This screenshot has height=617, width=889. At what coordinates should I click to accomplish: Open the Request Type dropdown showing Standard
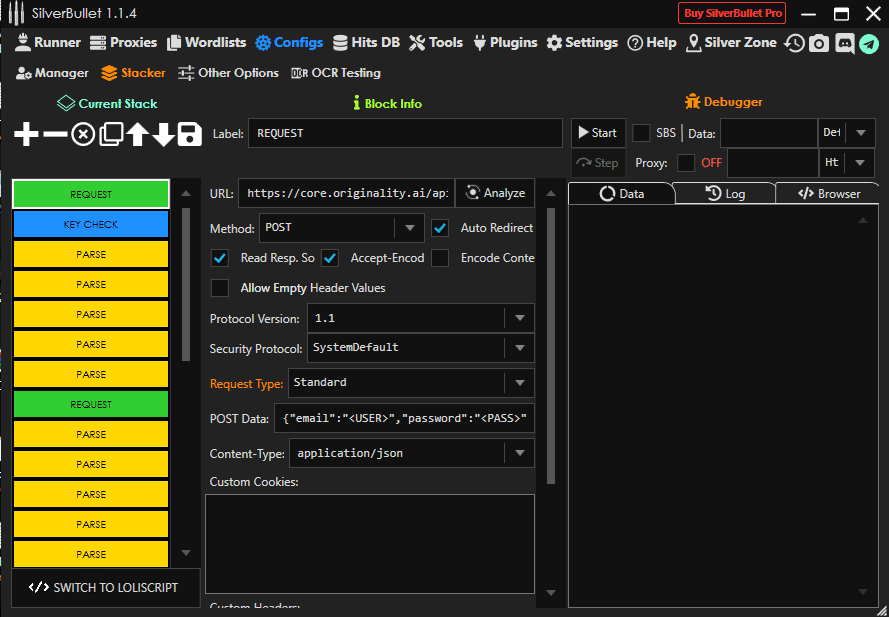pyautogui.click(x=411, y=383)
